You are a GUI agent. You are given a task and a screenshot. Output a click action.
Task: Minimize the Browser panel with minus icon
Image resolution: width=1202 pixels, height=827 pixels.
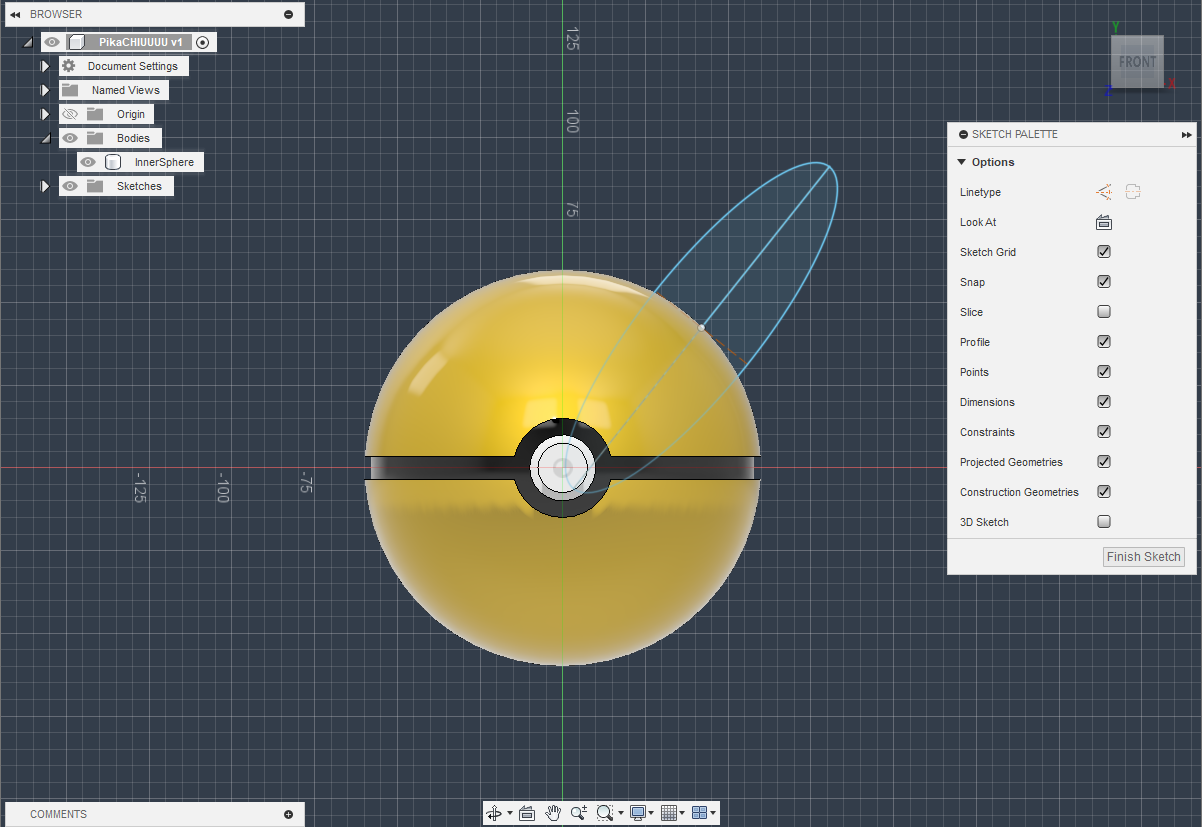[289, 14]
